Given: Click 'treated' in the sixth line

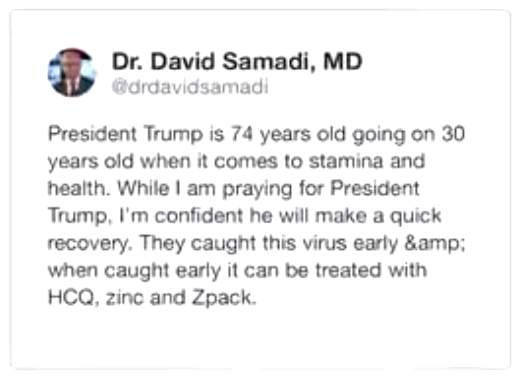Looking at the screenshot, I should 348,270.
